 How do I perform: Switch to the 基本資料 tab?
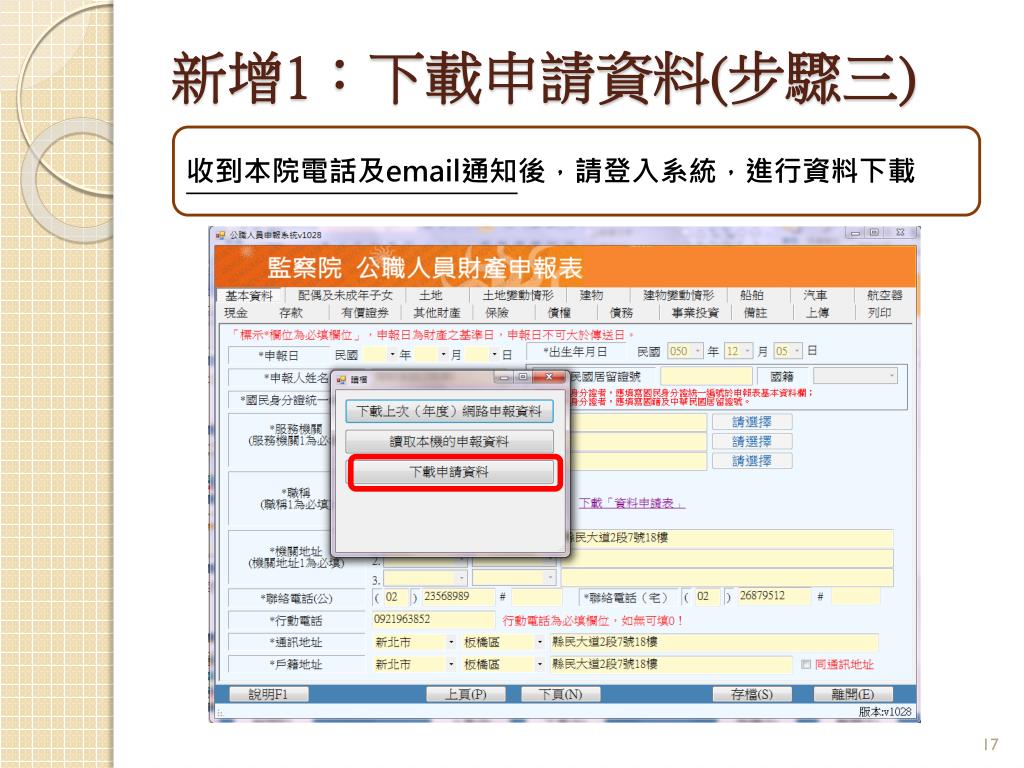249,295
